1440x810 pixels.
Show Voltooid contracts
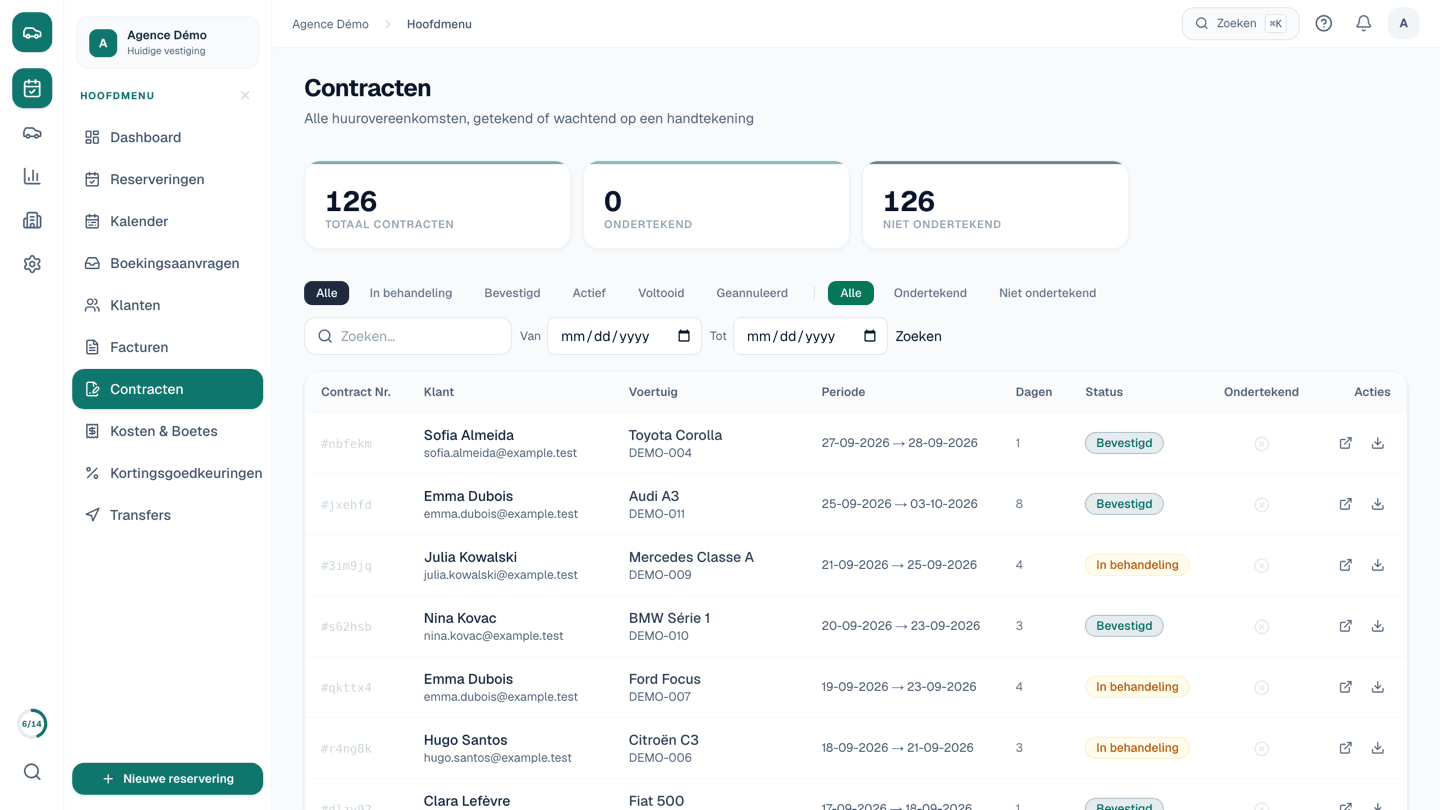click(x=661, y=293)
